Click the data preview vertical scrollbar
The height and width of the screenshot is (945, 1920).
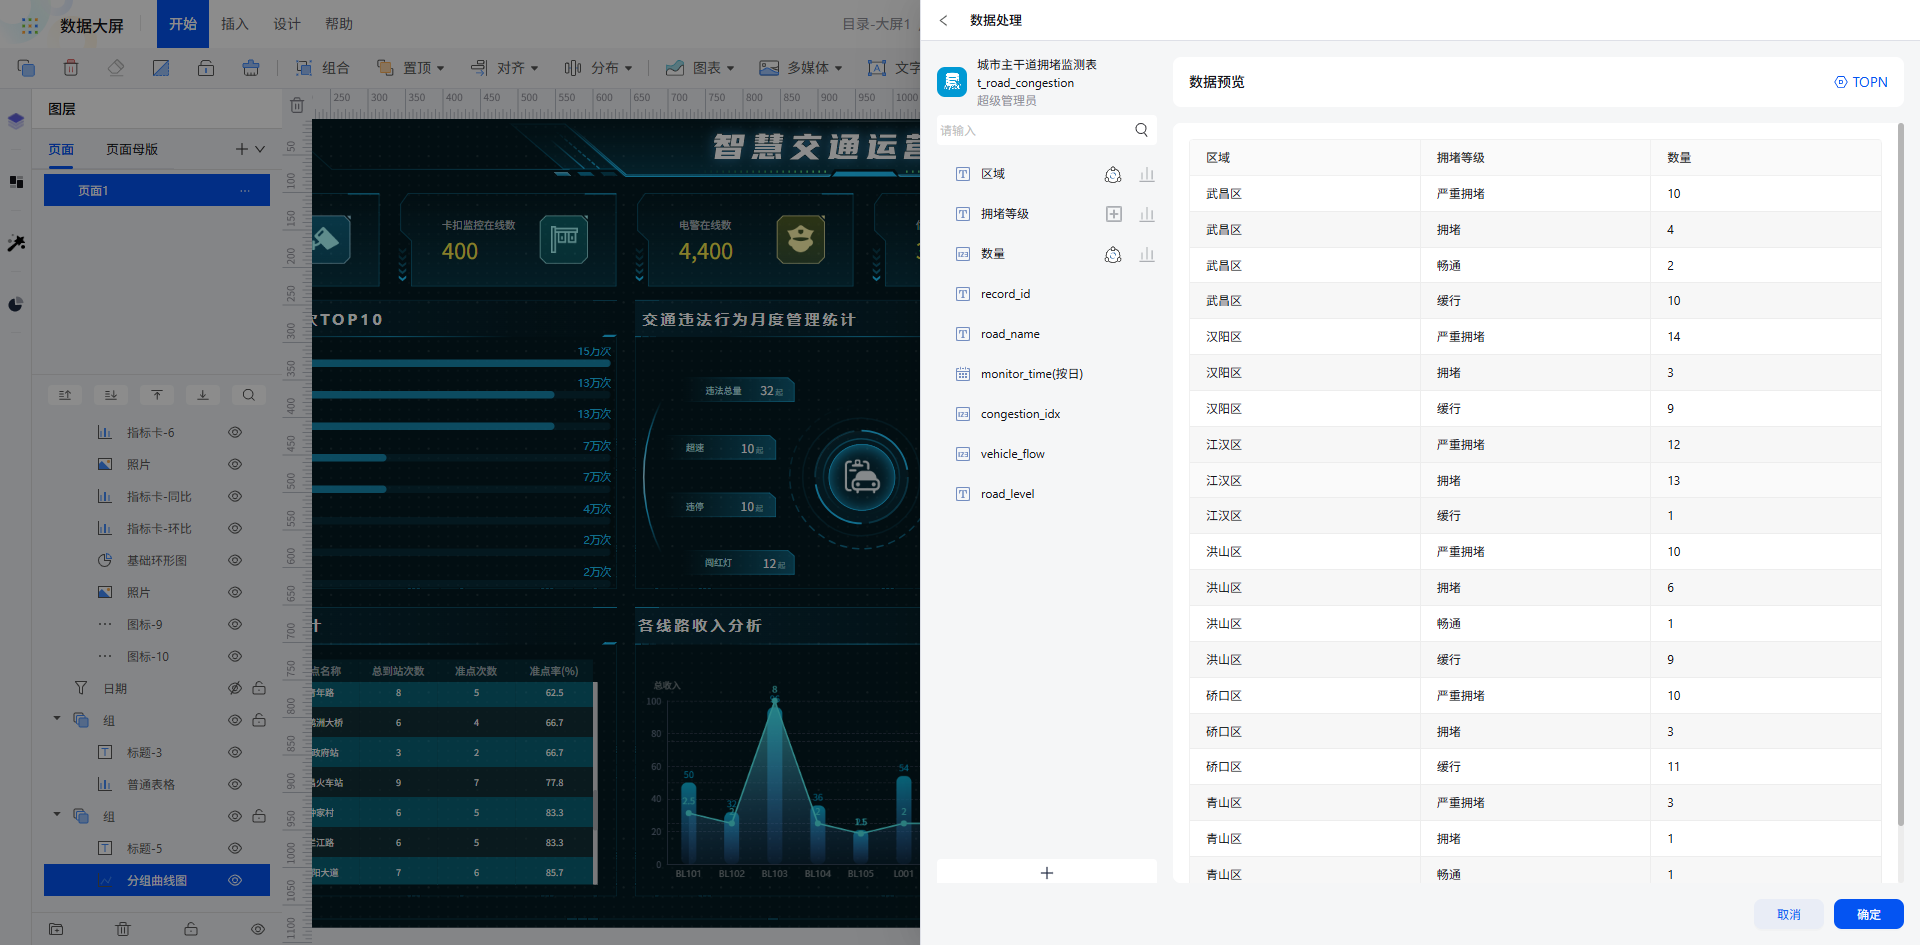pos(1900,474)
